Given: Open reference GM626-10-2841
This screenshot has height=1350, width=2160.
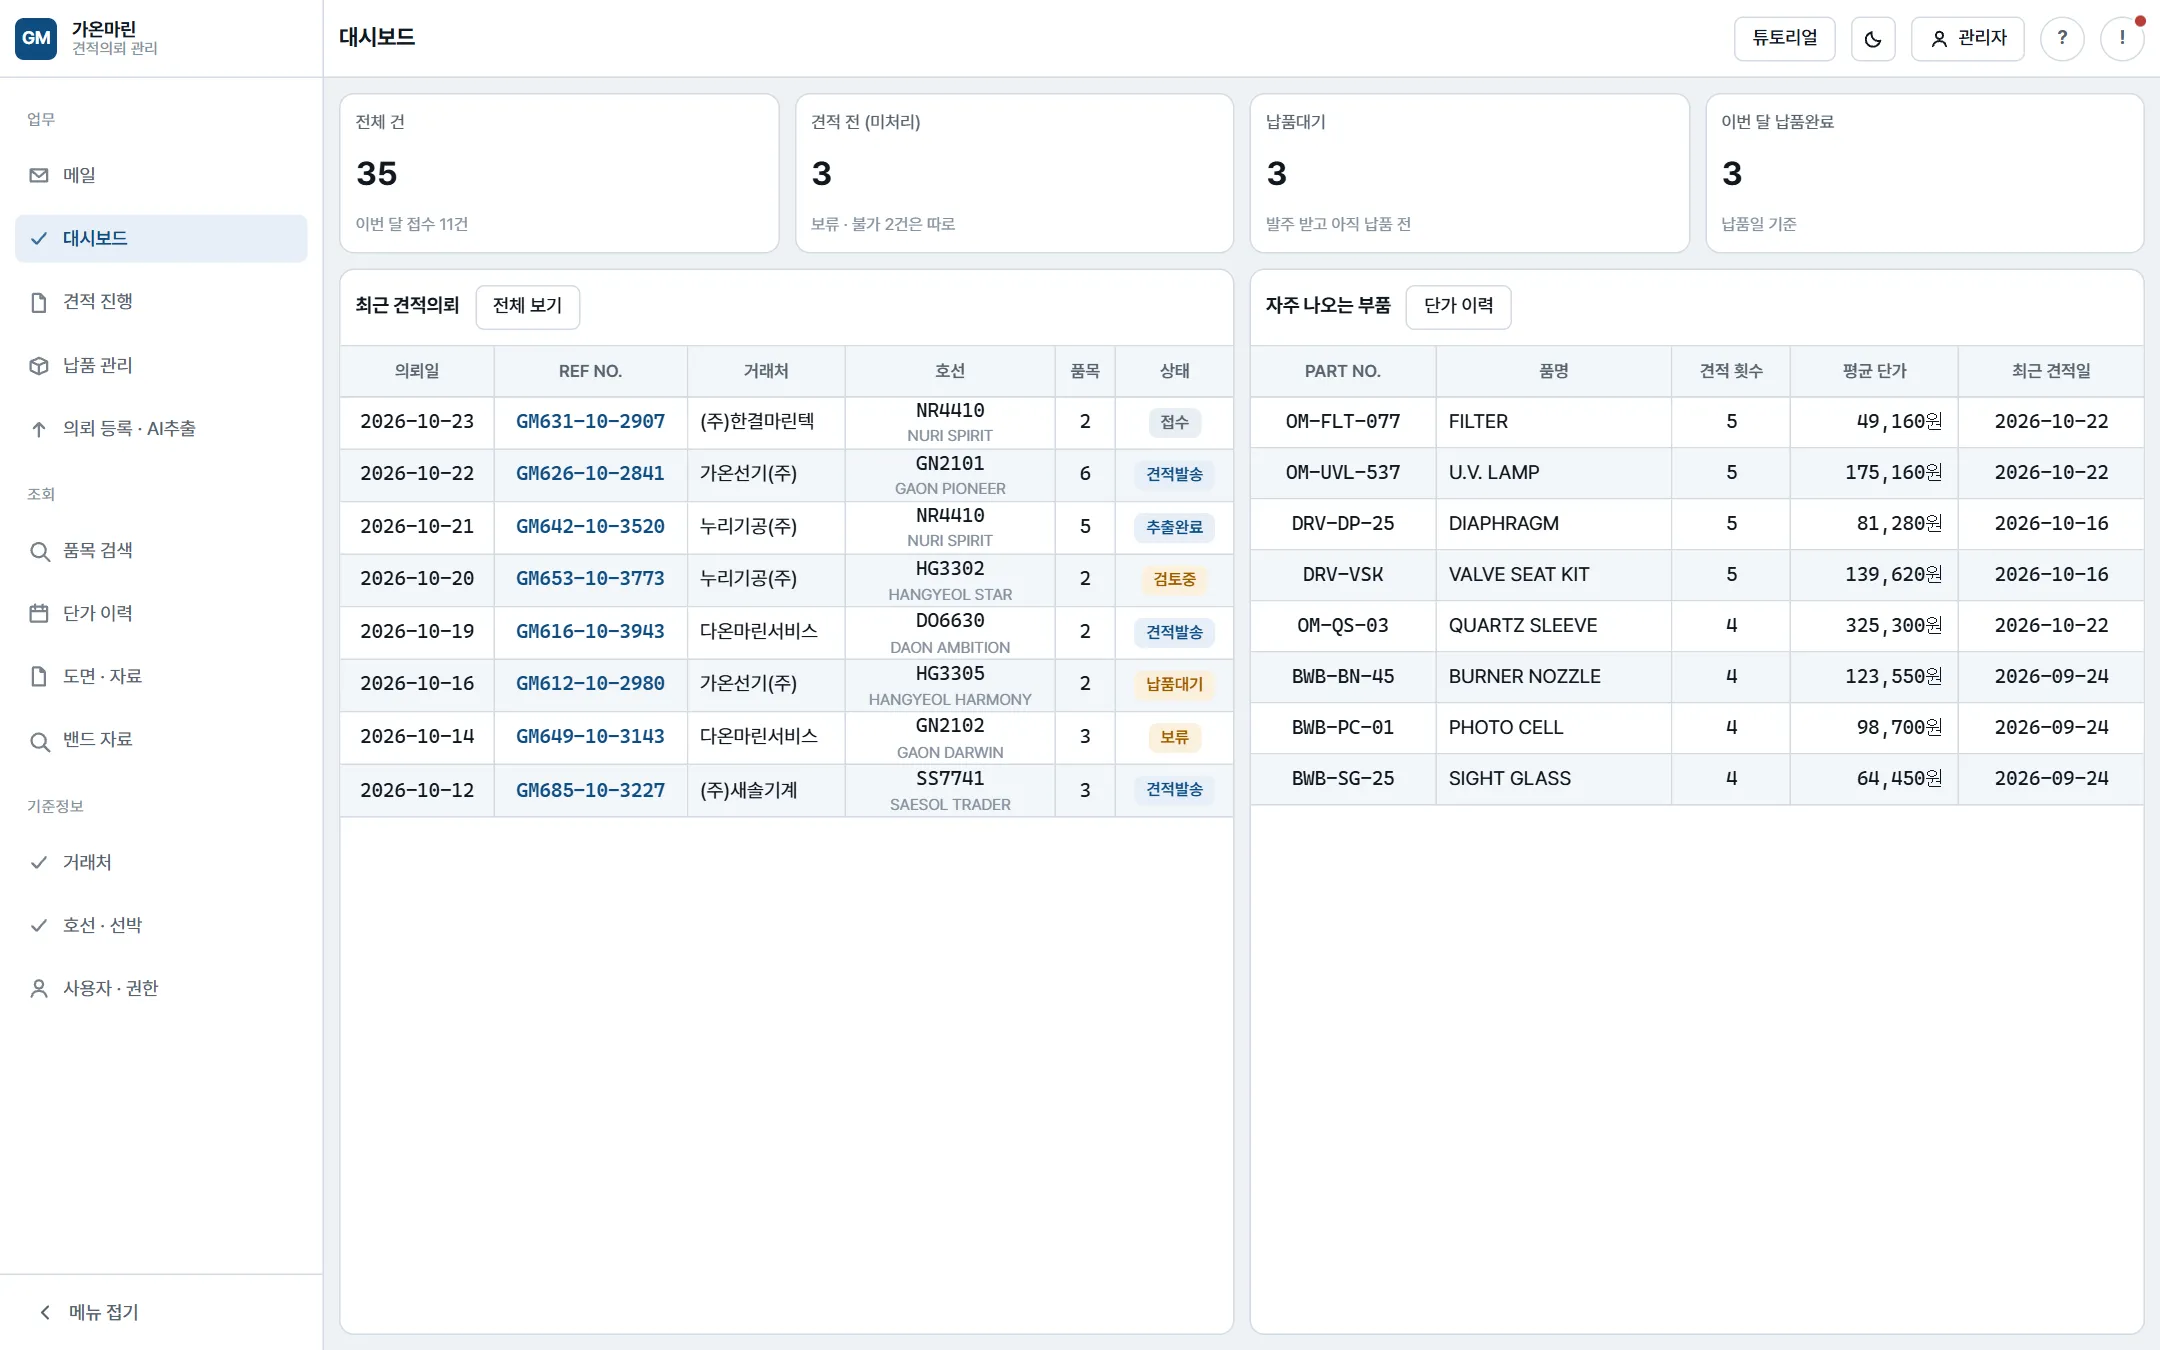Looking at the screenshot, I should (x=590, y=474).
